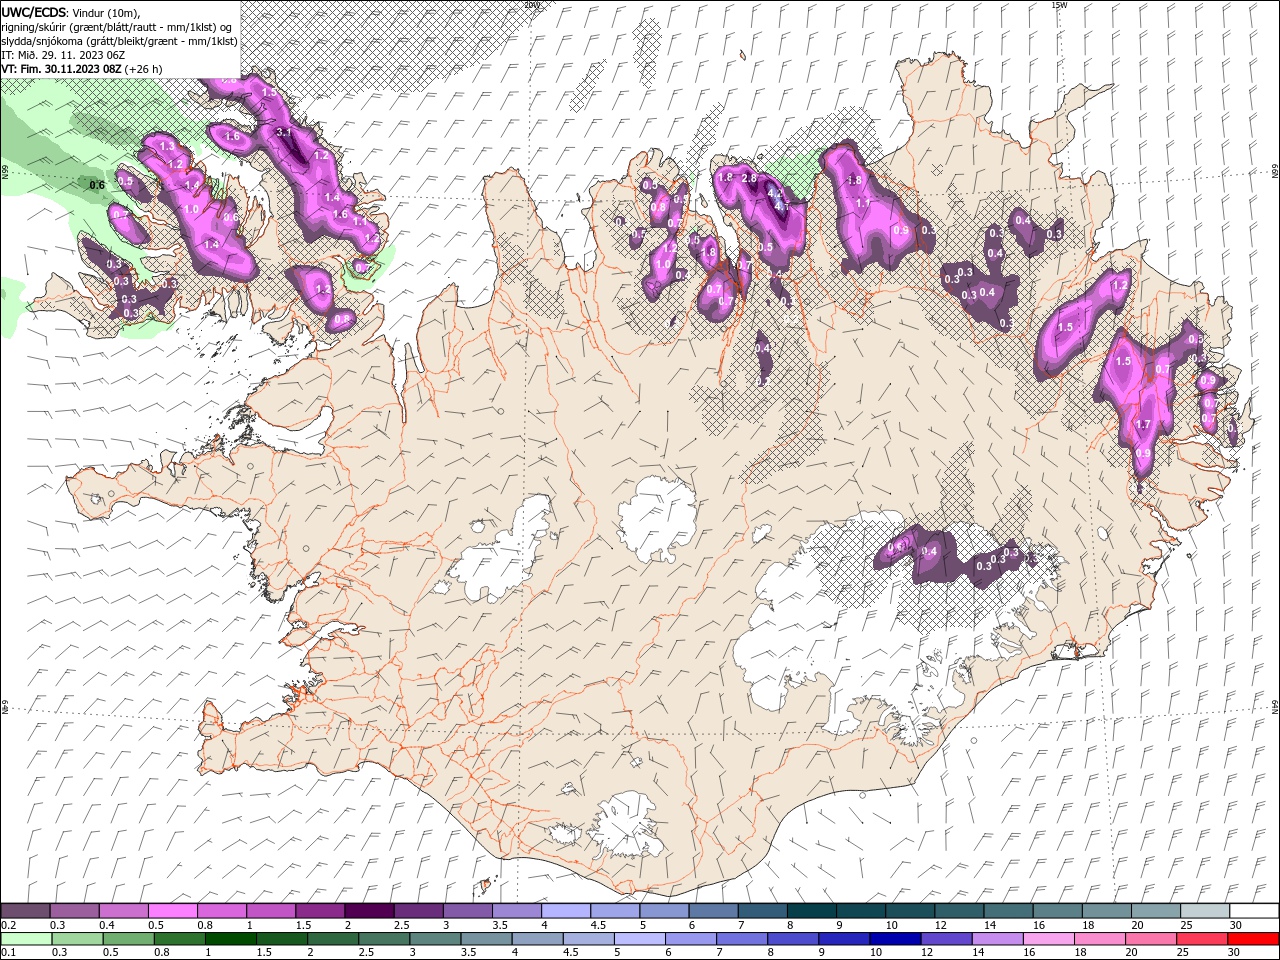This screenshot has height=960, width=1280.
Task: Pick the darkest purple swatch labeled 2 in upper legend
Action: [369, 910]
